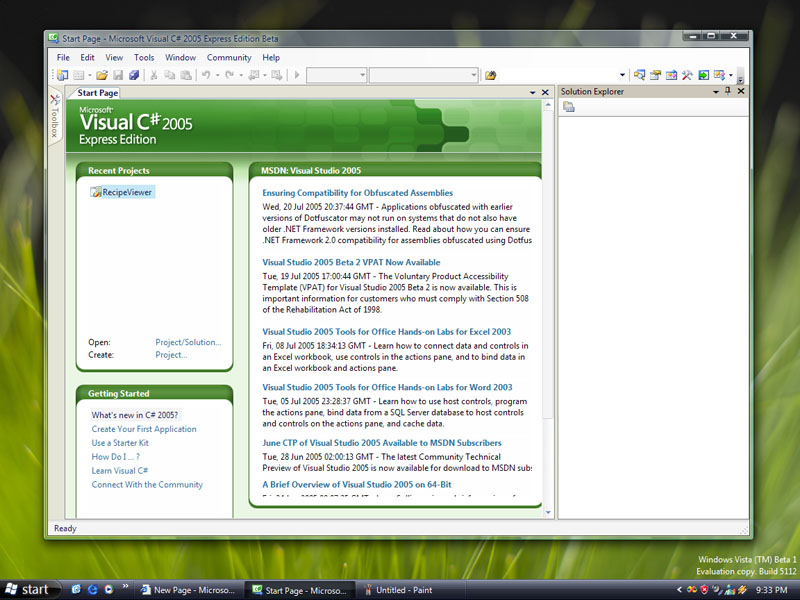This screenshot has width=800, height=600.
Task: Click the Properties icon in Solution Explorer
Action: click(x=569, y=107)
